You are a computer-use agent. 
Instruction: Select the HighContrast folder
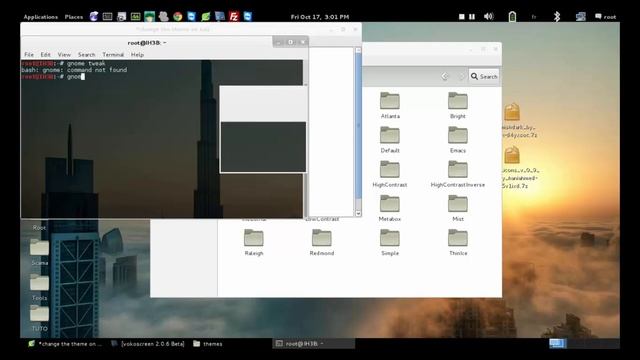pos(390,174)
